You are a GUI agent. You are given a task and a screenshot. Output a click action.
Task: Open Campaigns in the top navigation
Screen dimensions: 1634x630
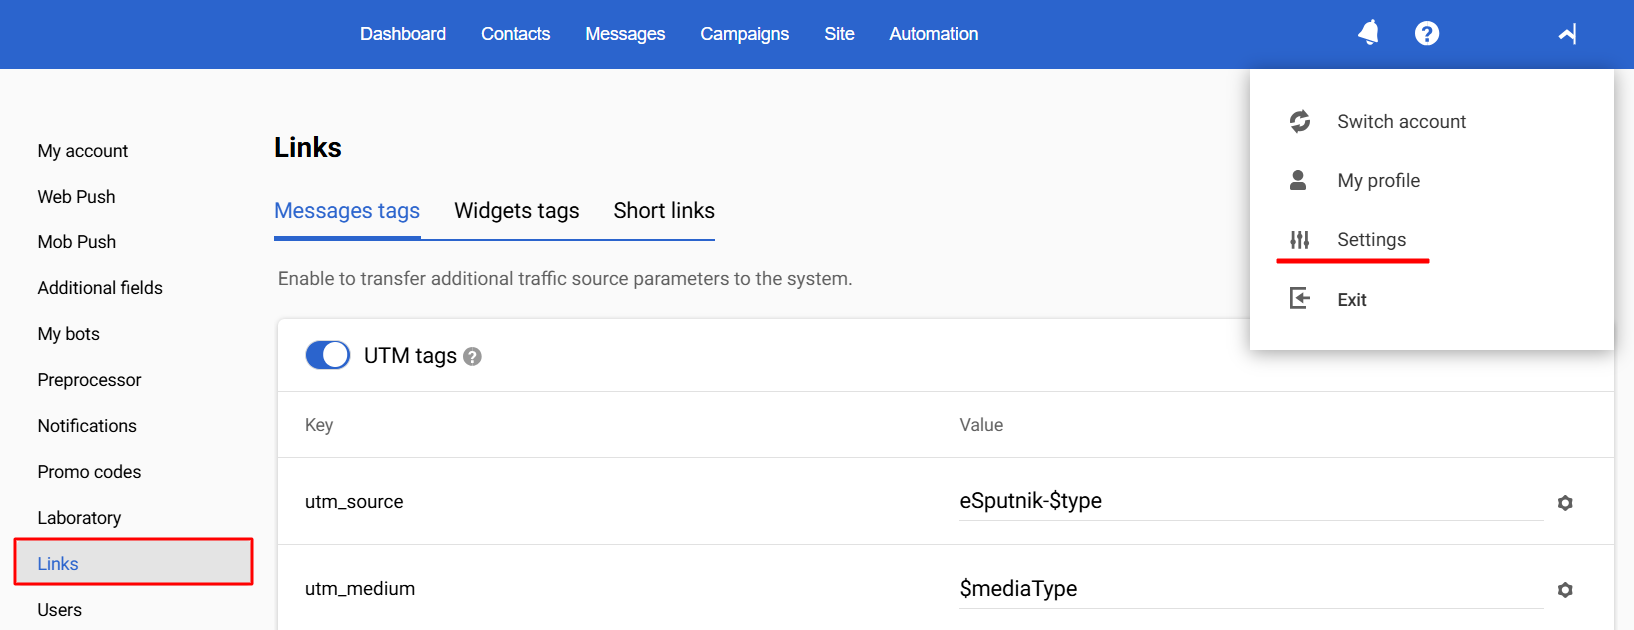pyautogui.click(x=744, y=34)
